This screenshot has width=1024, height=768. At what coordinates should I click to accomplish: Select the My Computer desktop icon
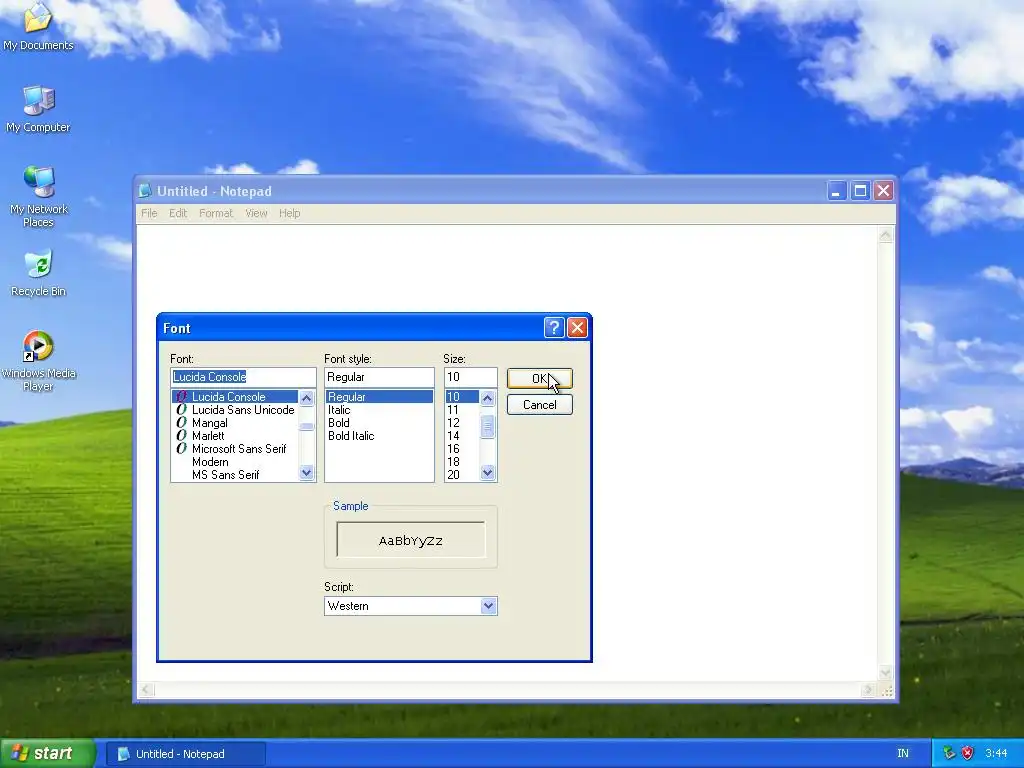[x=38, y=108]
